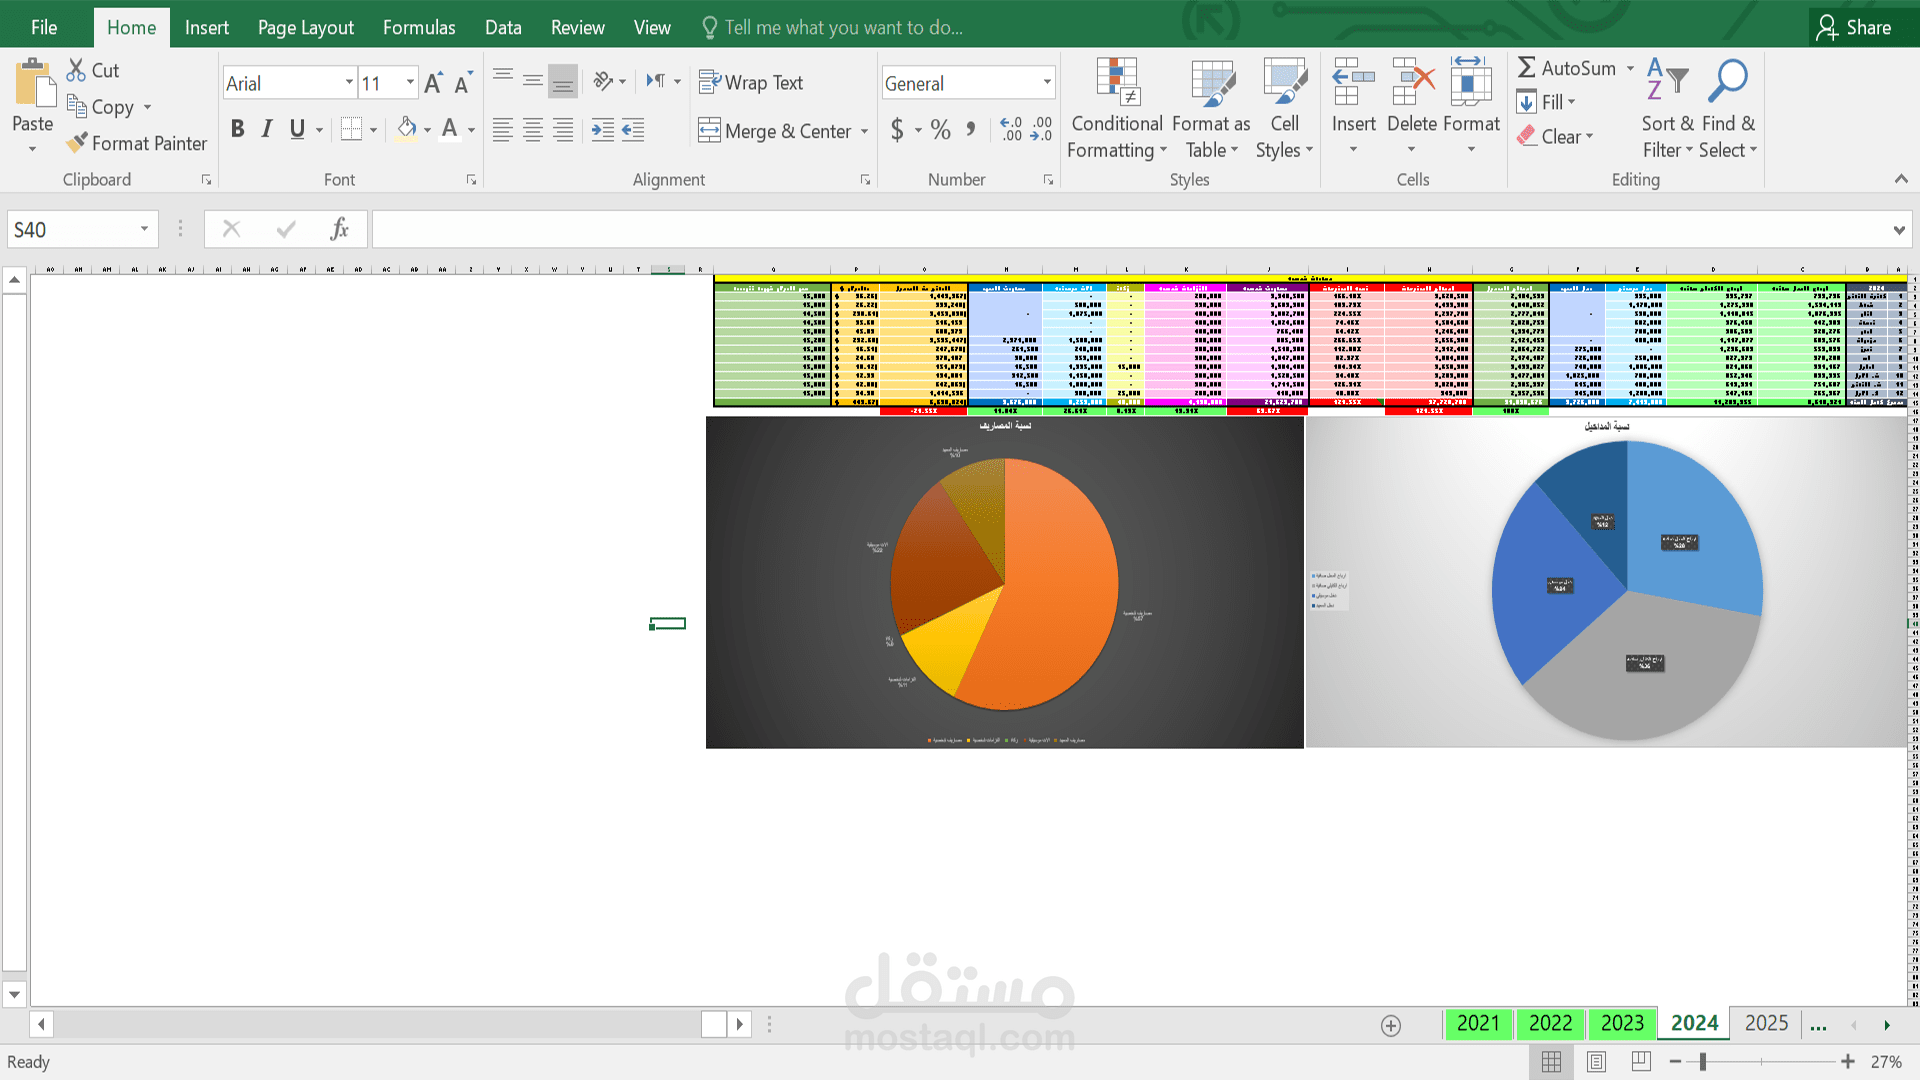Toggle italic formatting
The width and height of the screenshot is (1920, 1080).
[267, 129]
